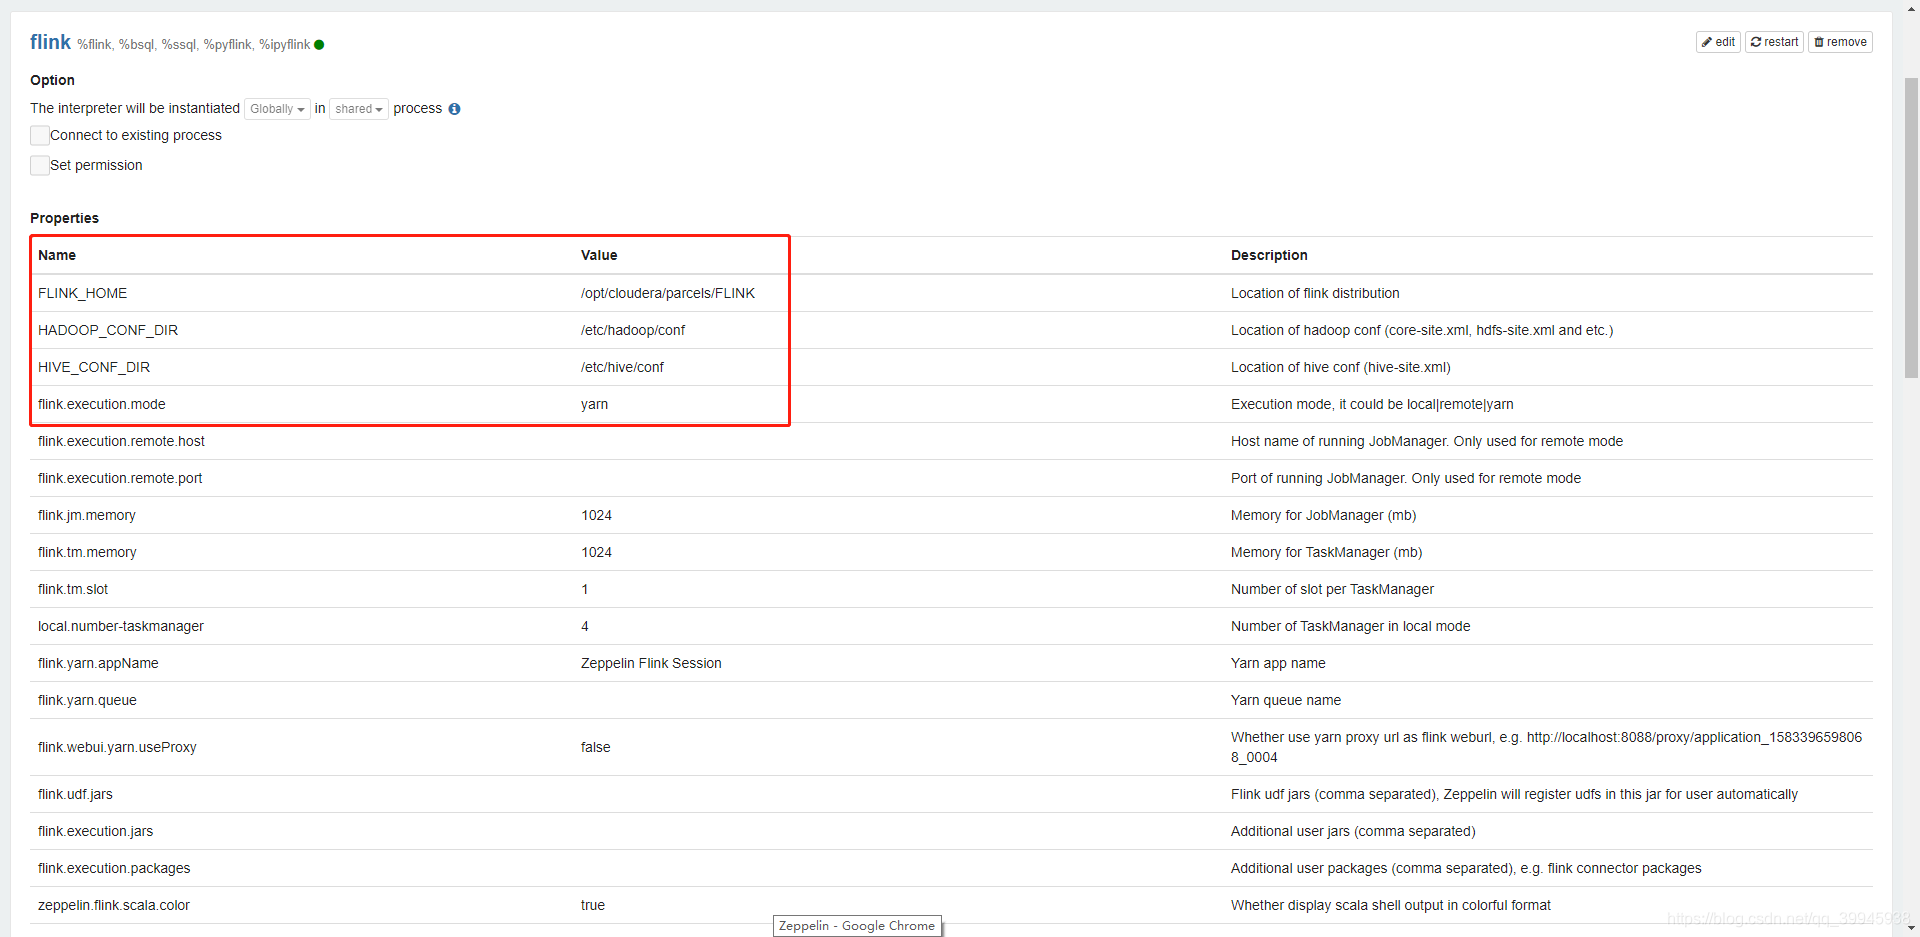Click the Description column header
This screenshot has height=937, width=1920.
pyautogui.click(x=1269, y=255)
